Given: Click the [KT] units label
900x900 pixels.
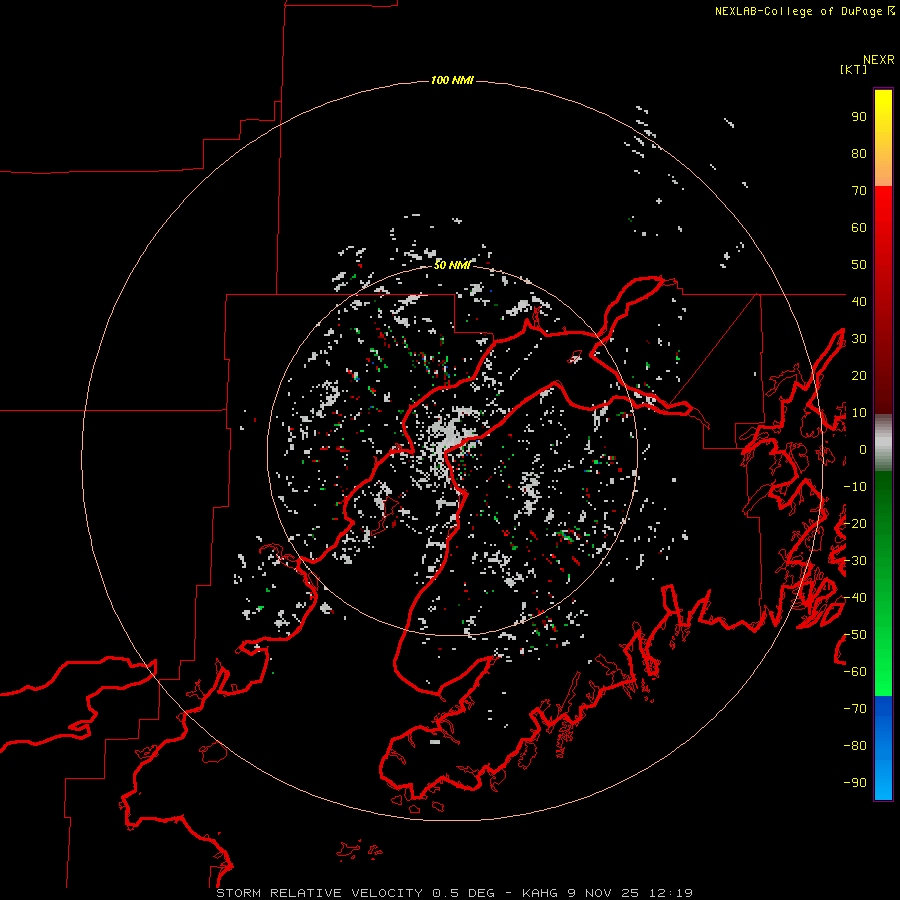Looking at the screenshot, I should 854,69.
